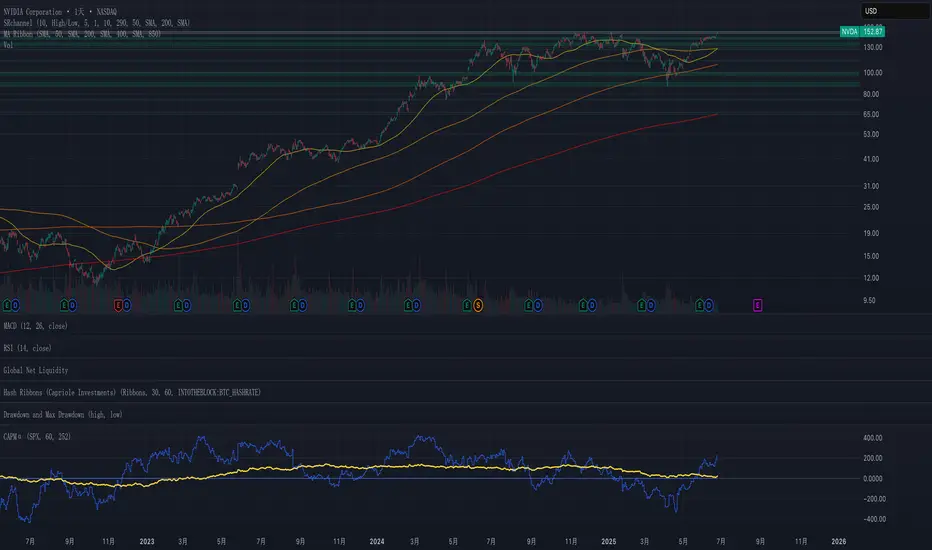Screen dimensions: 932x550
Task: Select the CAPMα (SPX, 60, 252) legend
Action: [37, 436]
